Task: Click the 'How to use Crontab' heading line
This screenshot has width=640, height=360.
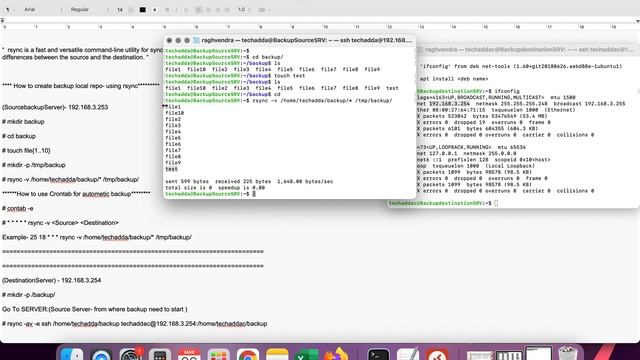Action: 76,194
